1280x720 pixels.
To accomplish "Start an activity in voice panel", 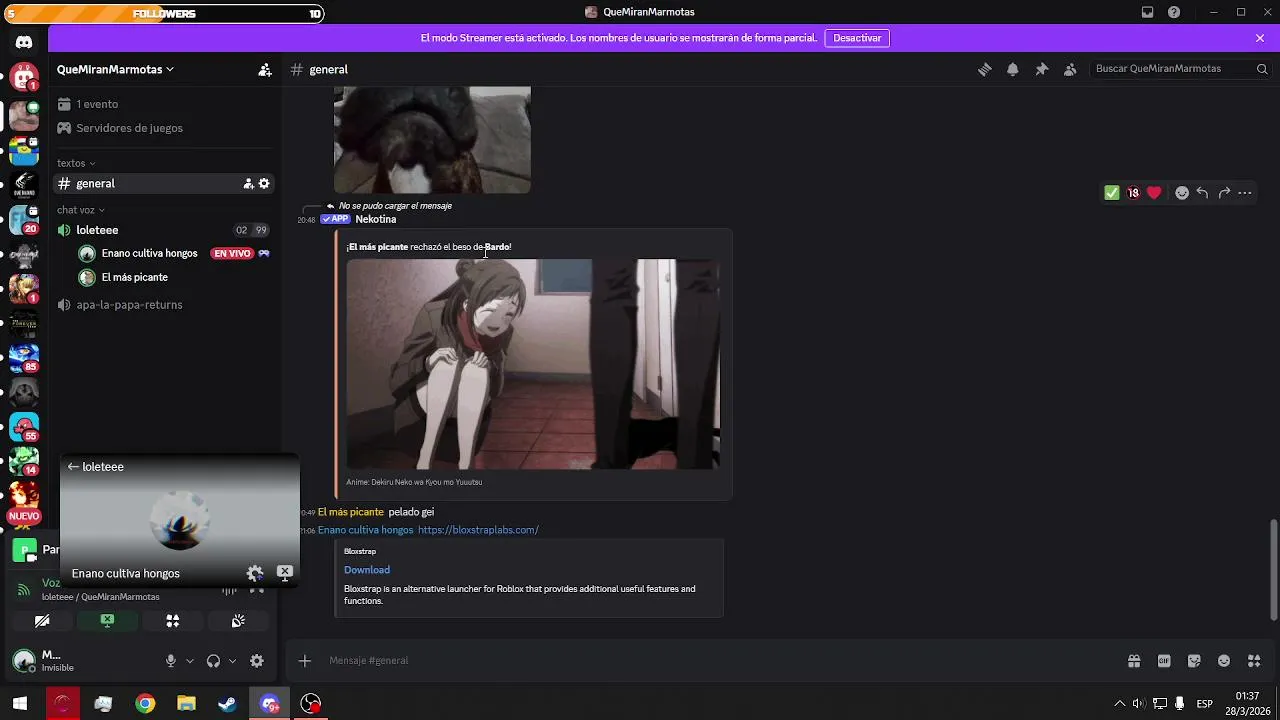I will pyautogui.click(x=173, y=621).
